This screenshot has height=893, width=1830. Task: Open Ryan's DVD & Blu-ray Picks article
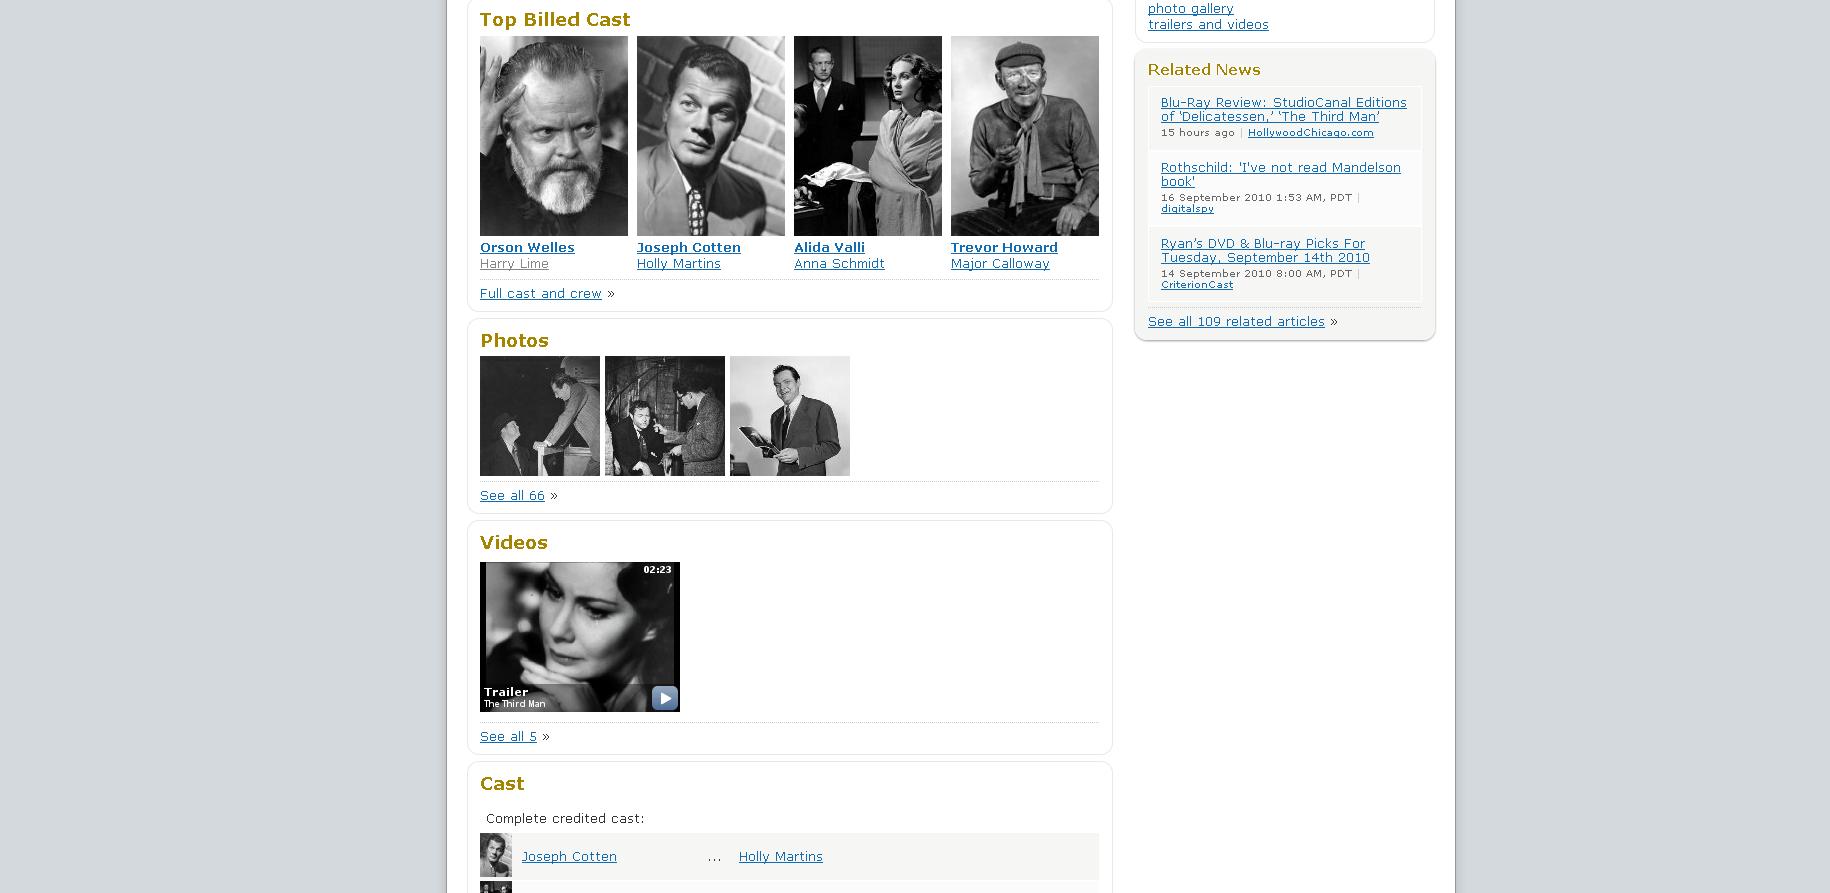pos(1265,250)
